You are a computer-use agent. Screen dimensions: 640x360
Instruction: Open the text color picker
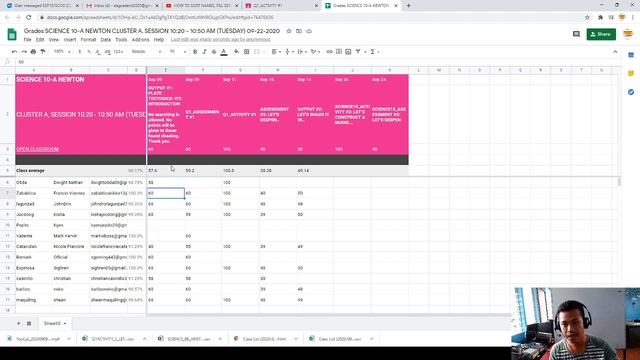point(224,52)
